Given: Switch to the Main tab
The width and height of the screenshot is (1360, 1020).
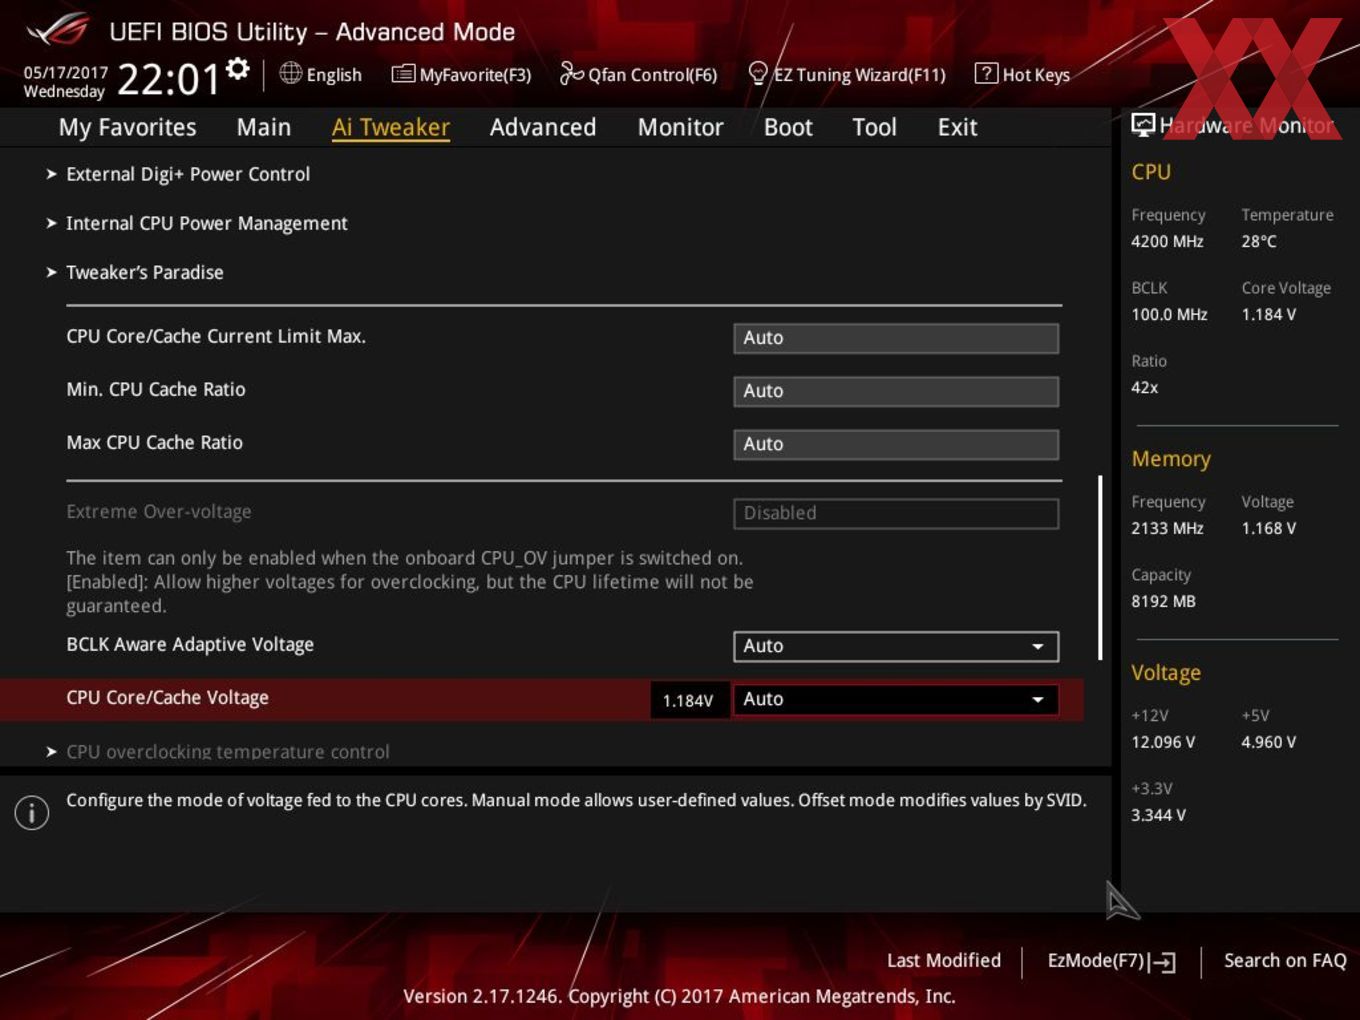Looking at the screenshot, I should pyautogui.click(x=264, y=127).
